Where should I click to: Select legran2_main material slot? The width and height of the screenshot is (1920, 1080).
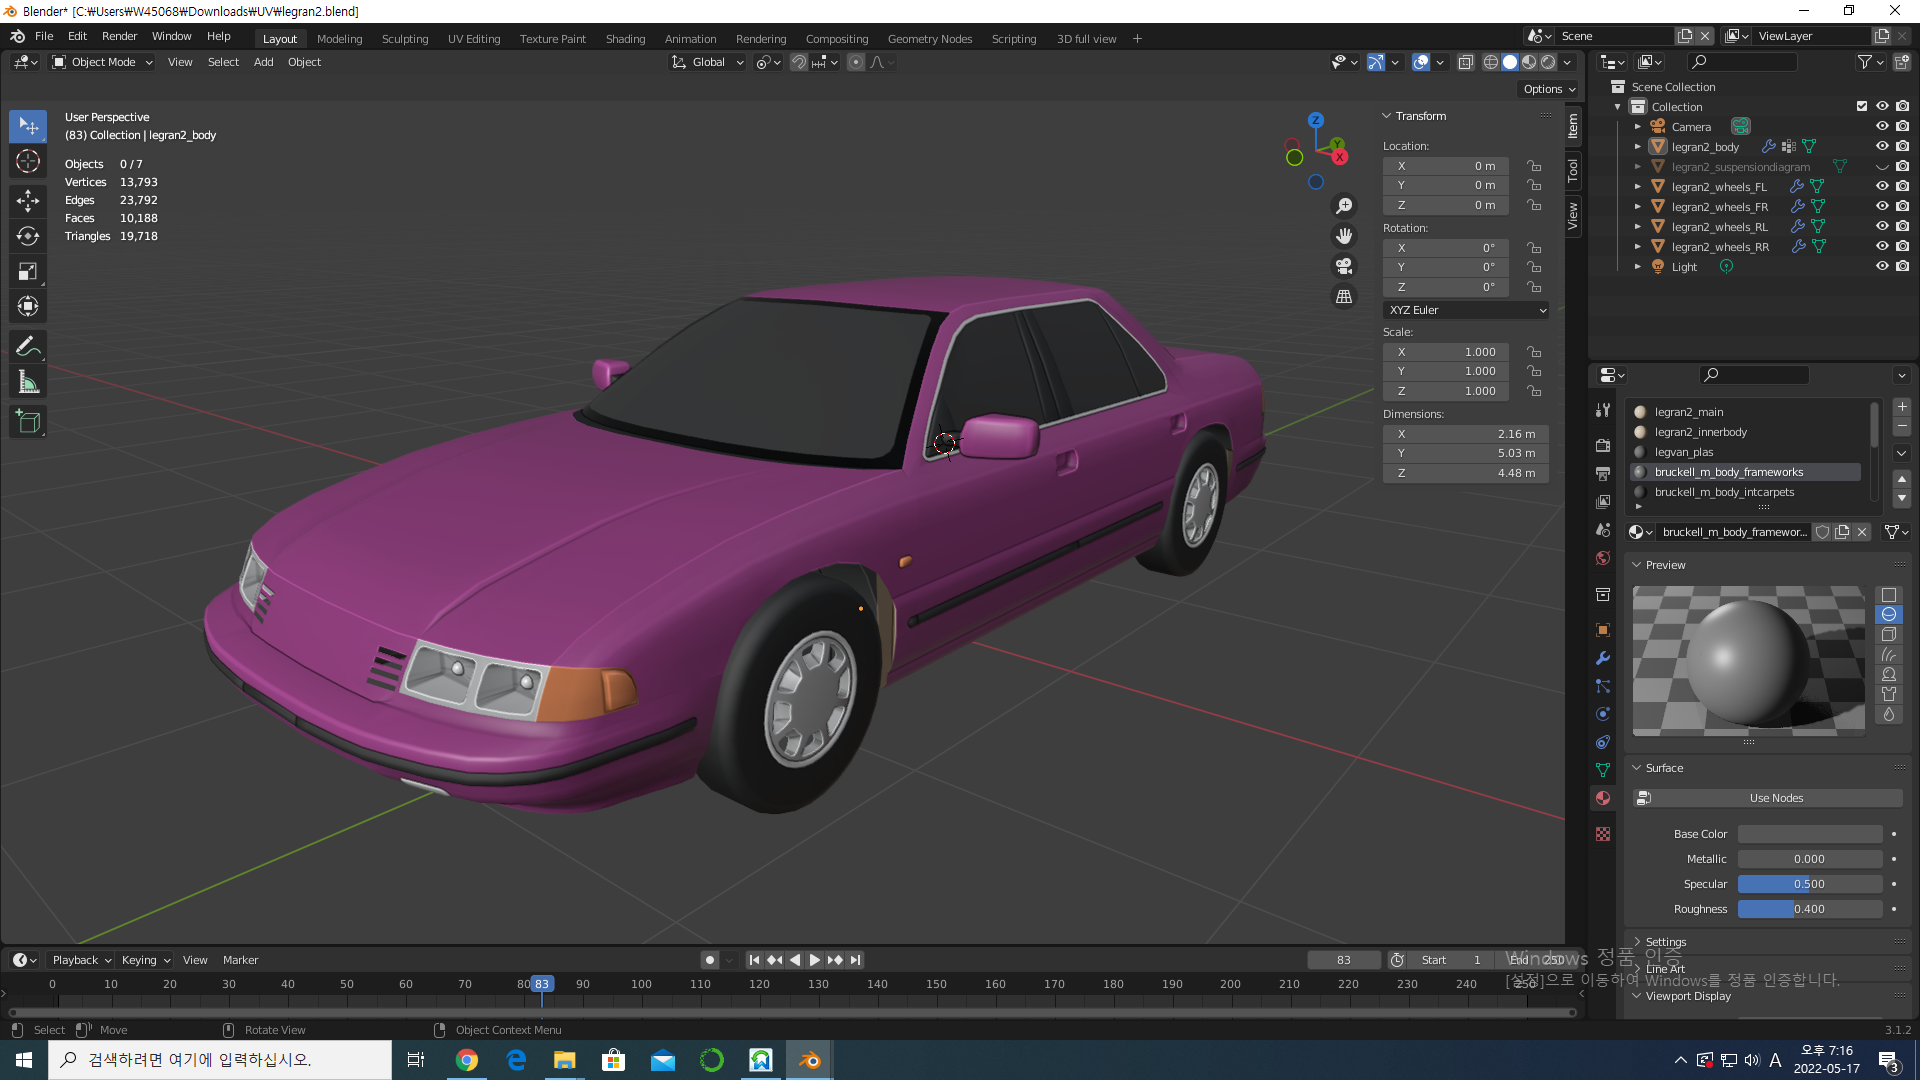pos(1689,412)
